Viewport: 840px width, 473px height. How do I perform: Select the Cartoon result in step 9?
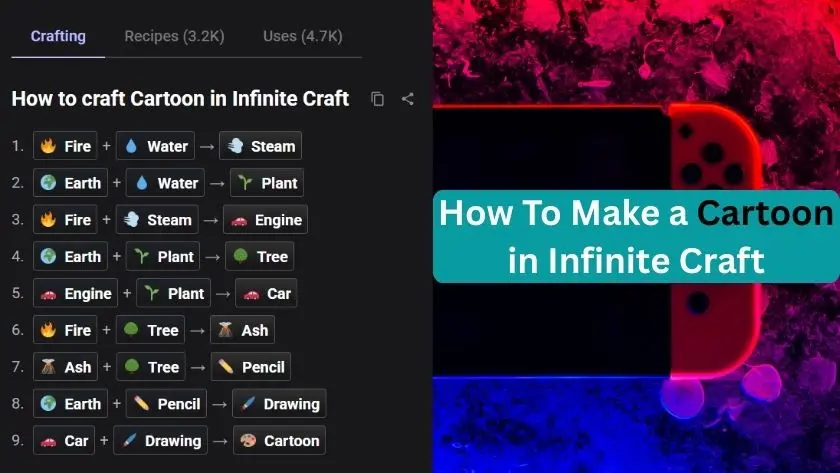point(279,440)
